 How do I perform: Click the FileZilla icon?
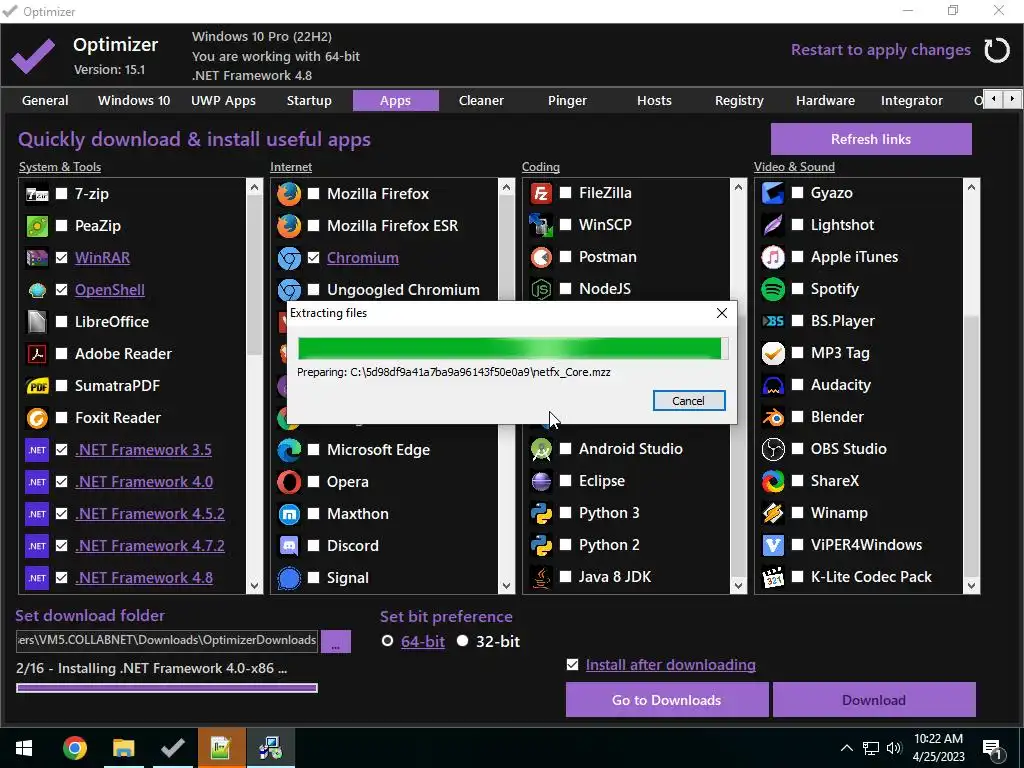[541, 193]
